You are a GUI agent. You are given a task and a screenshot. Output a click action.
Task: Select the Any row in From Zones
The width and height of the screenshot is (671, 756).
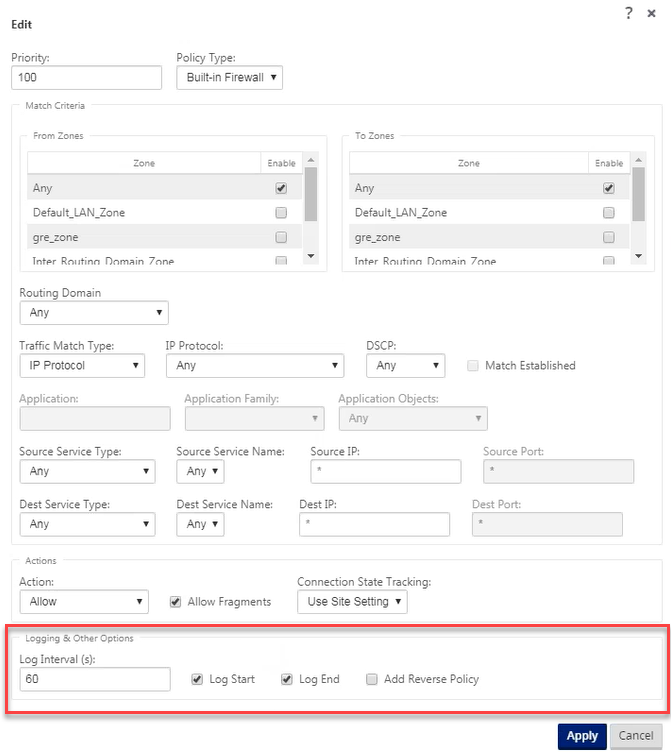164,188
